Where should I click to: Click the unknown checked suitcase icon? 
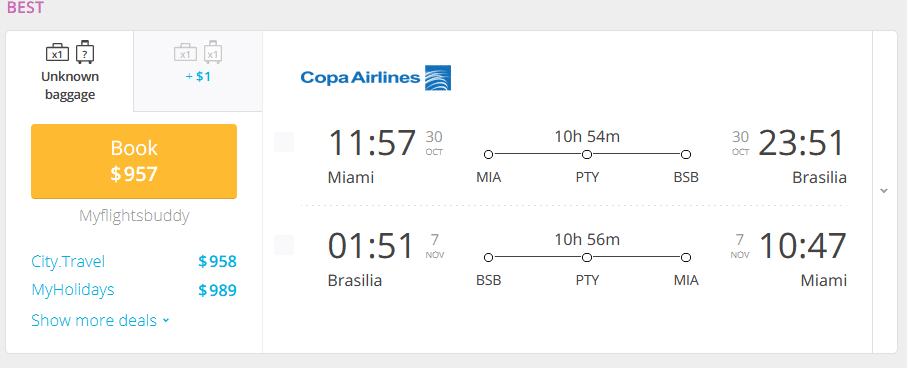tap(85, 52)
